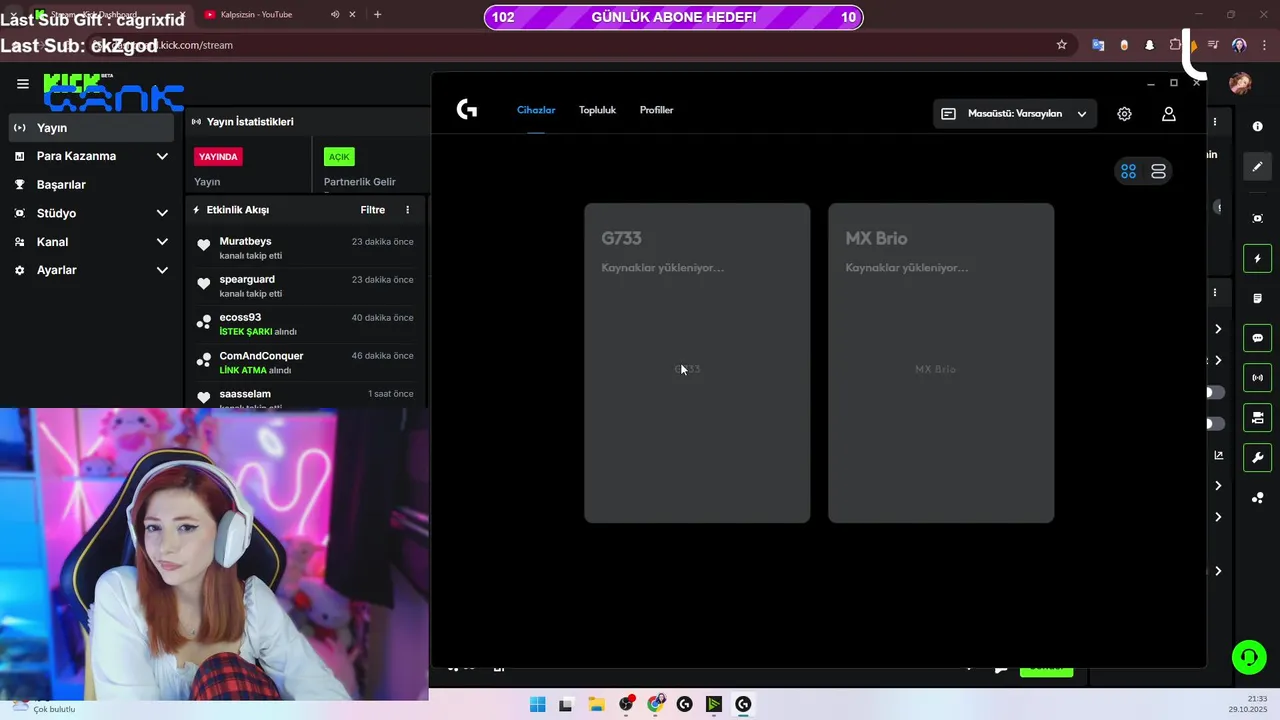The width and height of the screenshot is (1280, 720).
Task: Switch G HUB devices to list view
Action: coord(1158,172)
